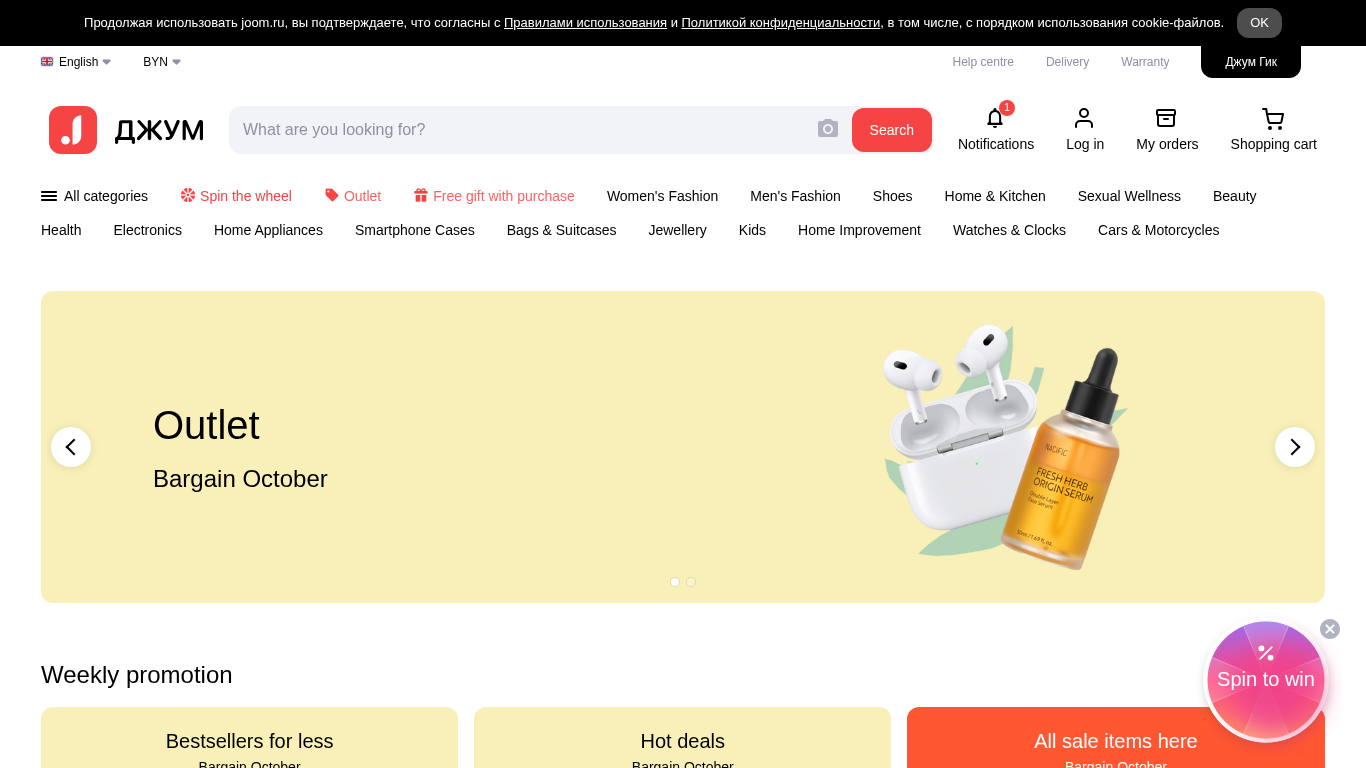Browse Shoes category
The width and height of the screenshot is (1366, 768).
892,196
